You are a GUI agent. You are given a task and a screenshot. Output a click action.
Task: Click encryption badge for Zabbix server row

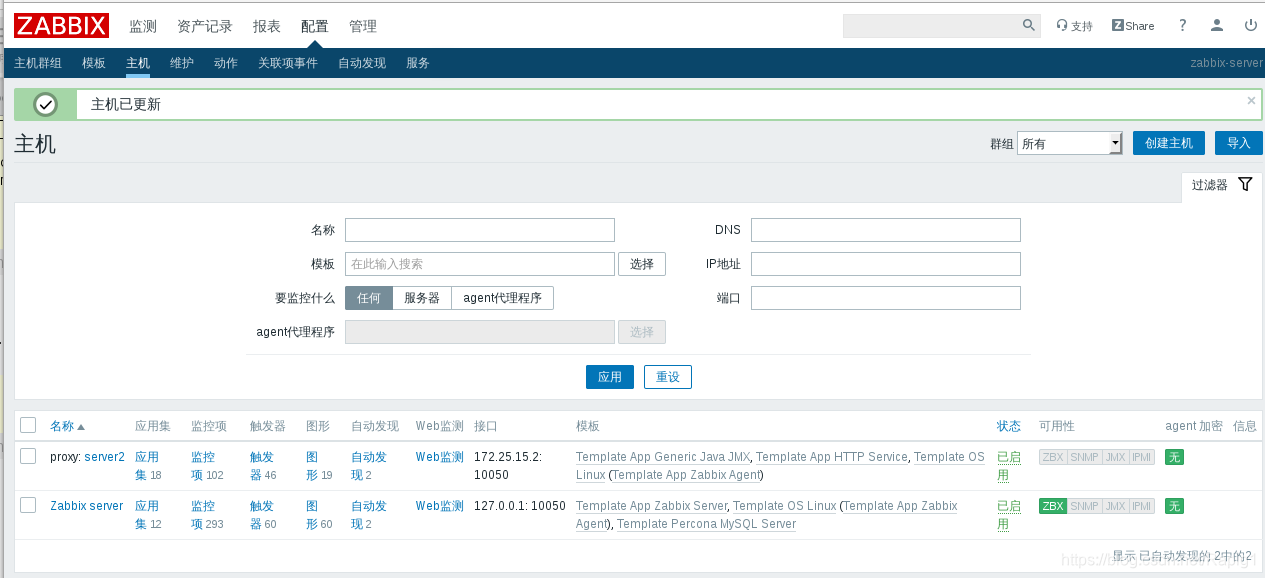(1174, 506)
